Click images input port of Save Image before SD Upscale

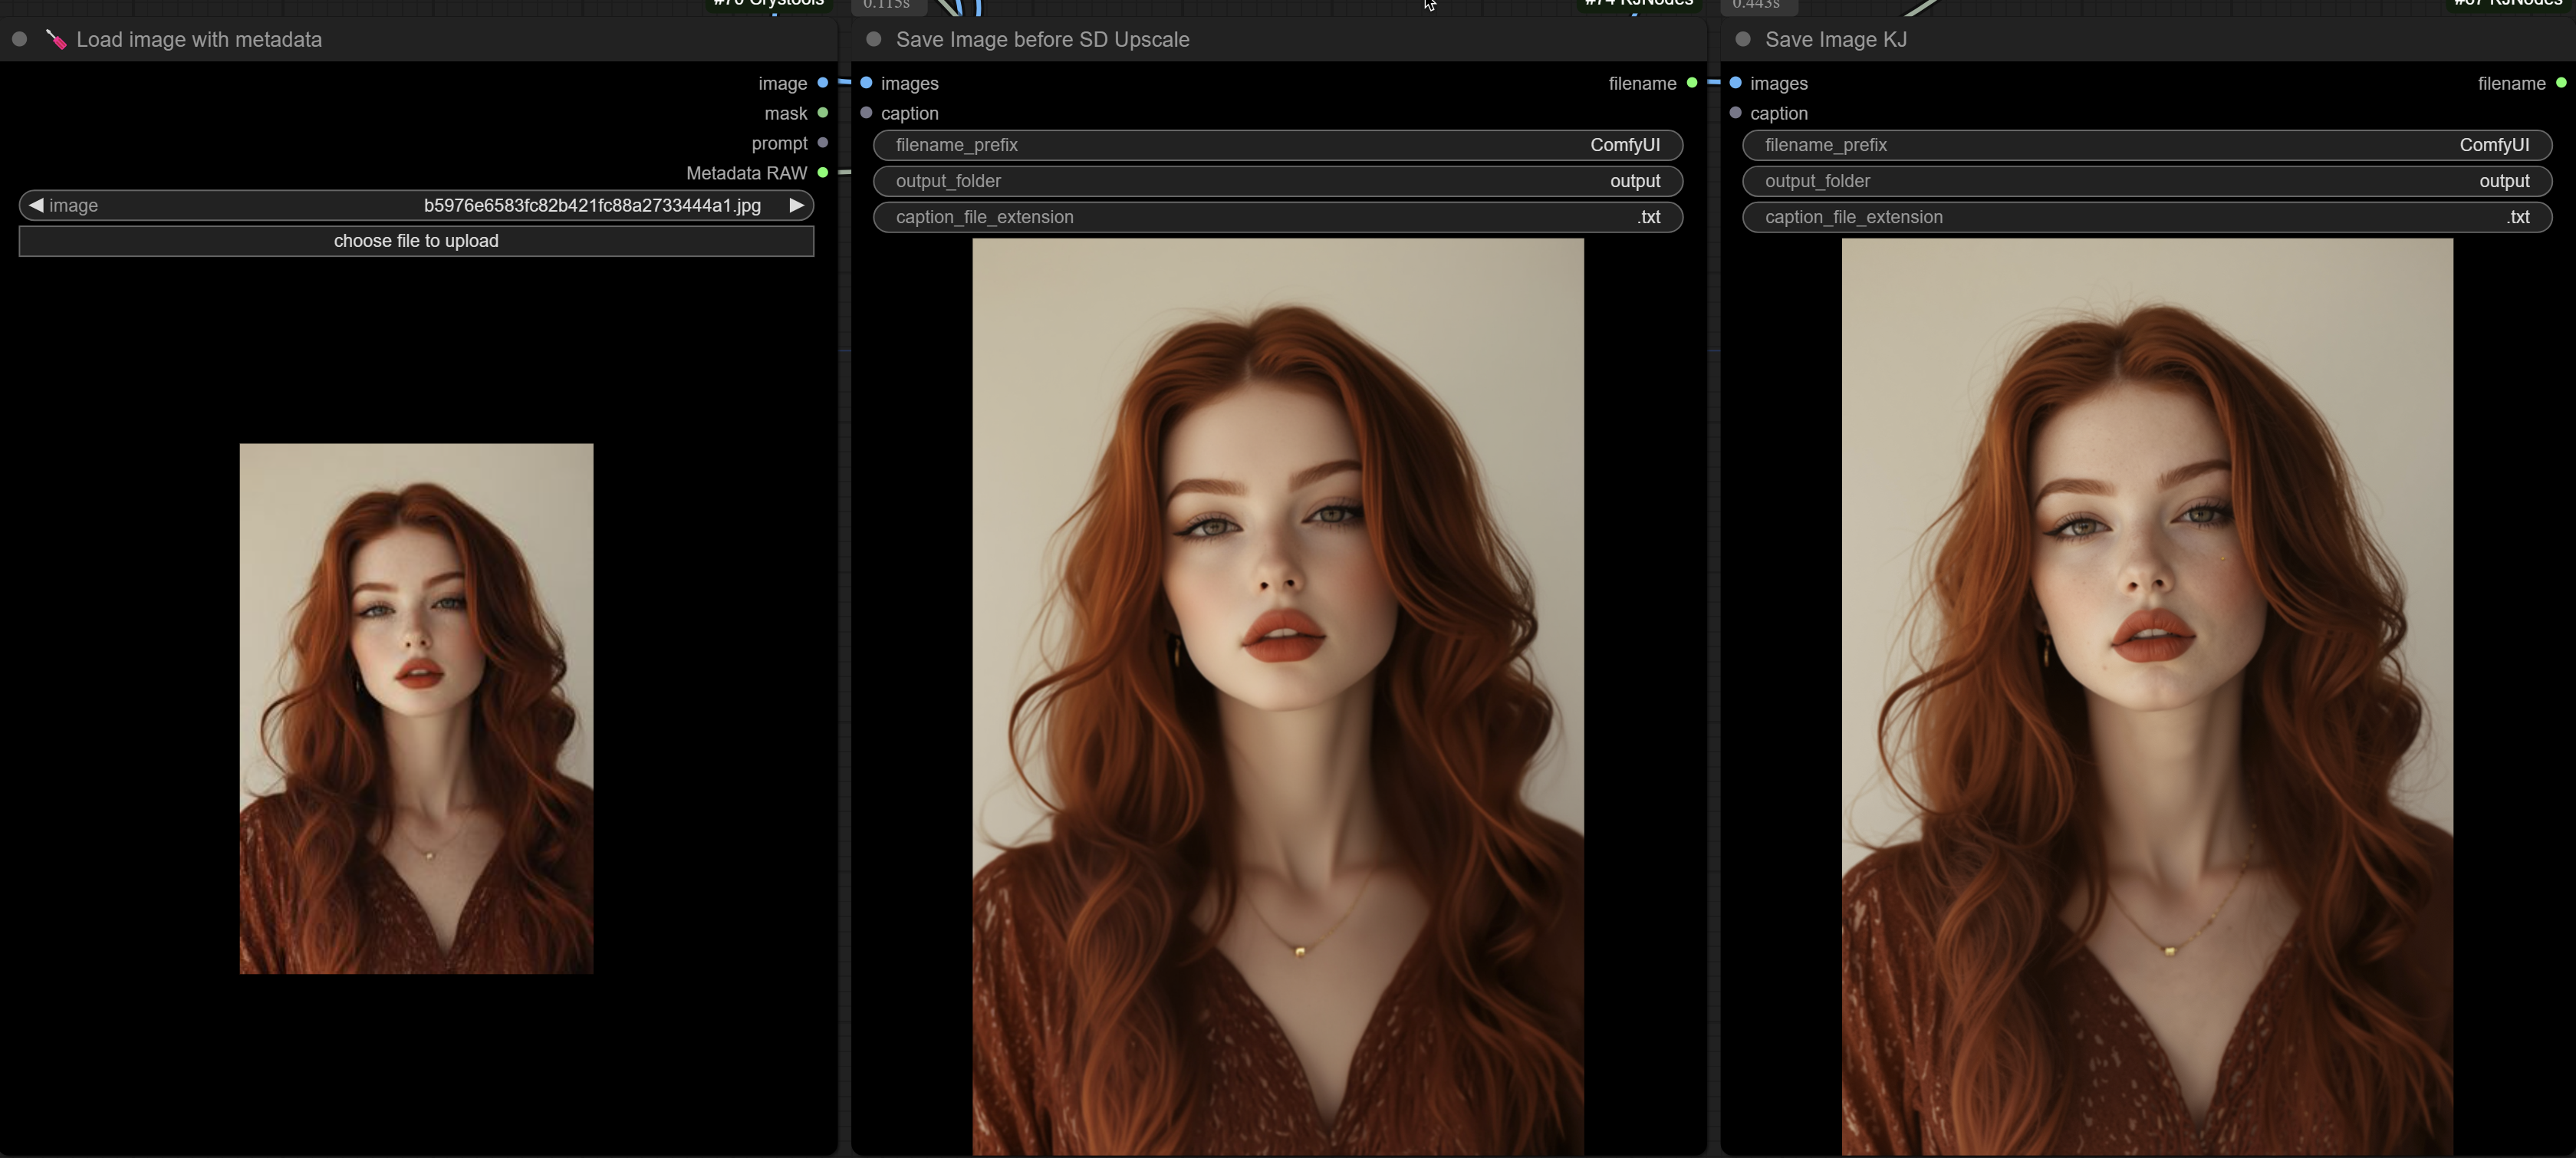click(866, 83)
